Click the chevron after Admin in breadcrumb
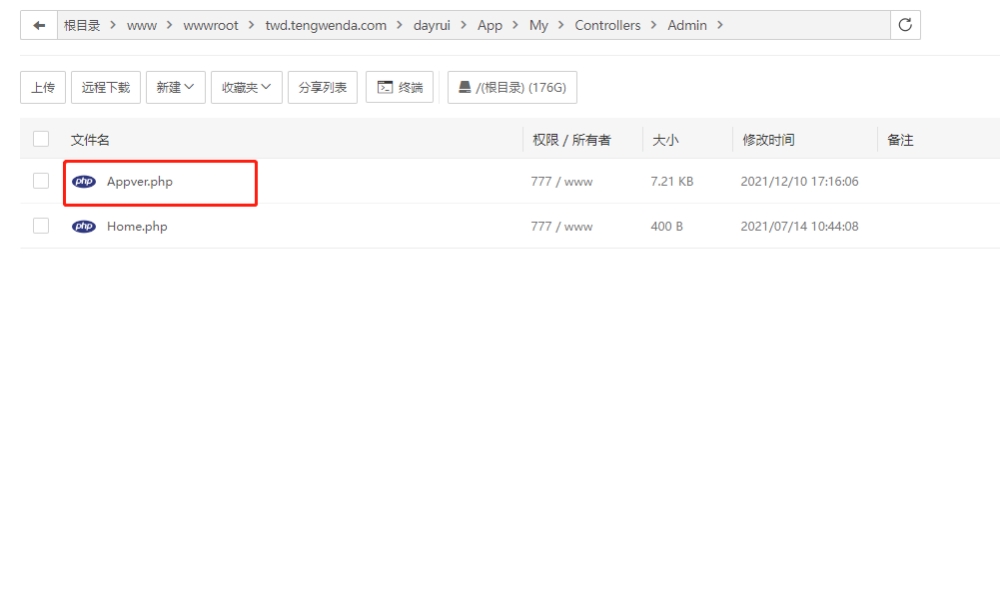 pyautogui.click(x=720, y=25)
